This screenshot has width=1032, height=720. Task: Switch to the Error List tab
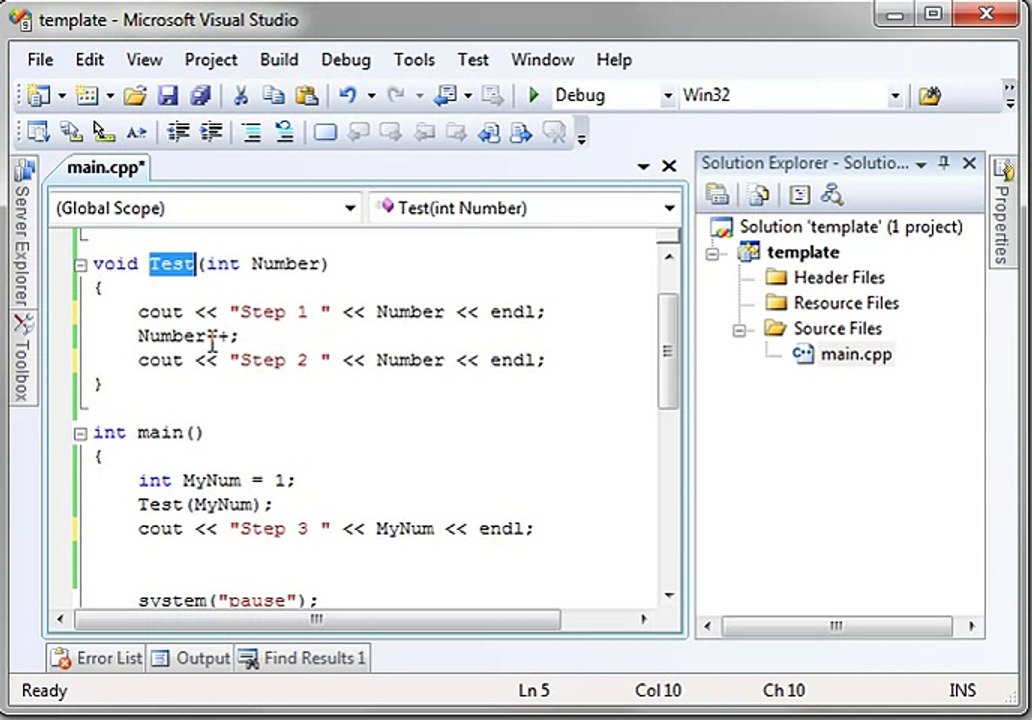[97, 658]
